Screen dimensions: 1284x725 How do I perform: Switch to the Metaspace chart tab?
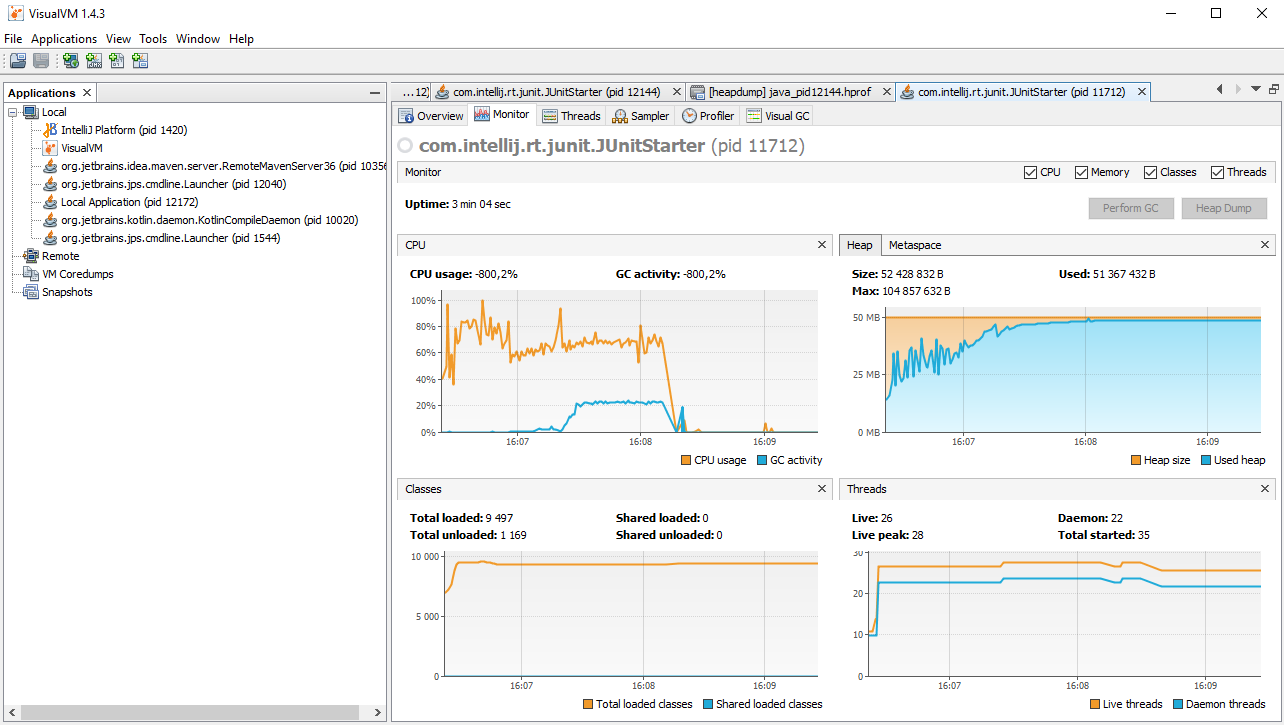pyautogui.click(x=915, y=245)
